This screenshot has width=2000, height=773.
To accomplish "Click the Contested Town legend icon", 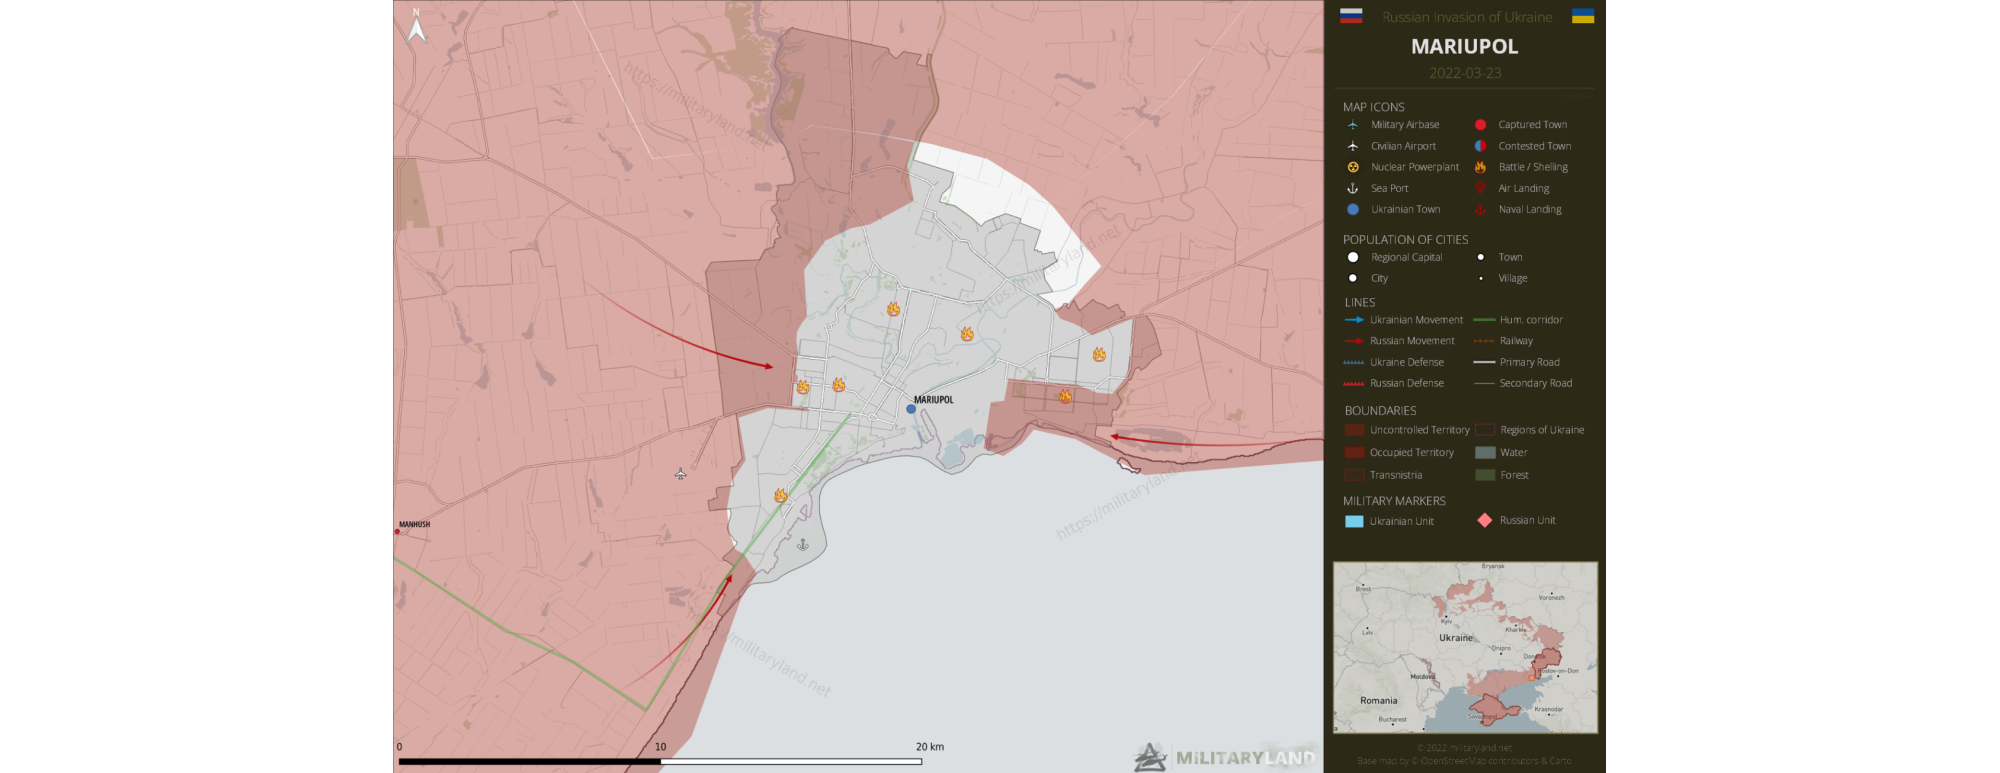I will pos(1480,146).
